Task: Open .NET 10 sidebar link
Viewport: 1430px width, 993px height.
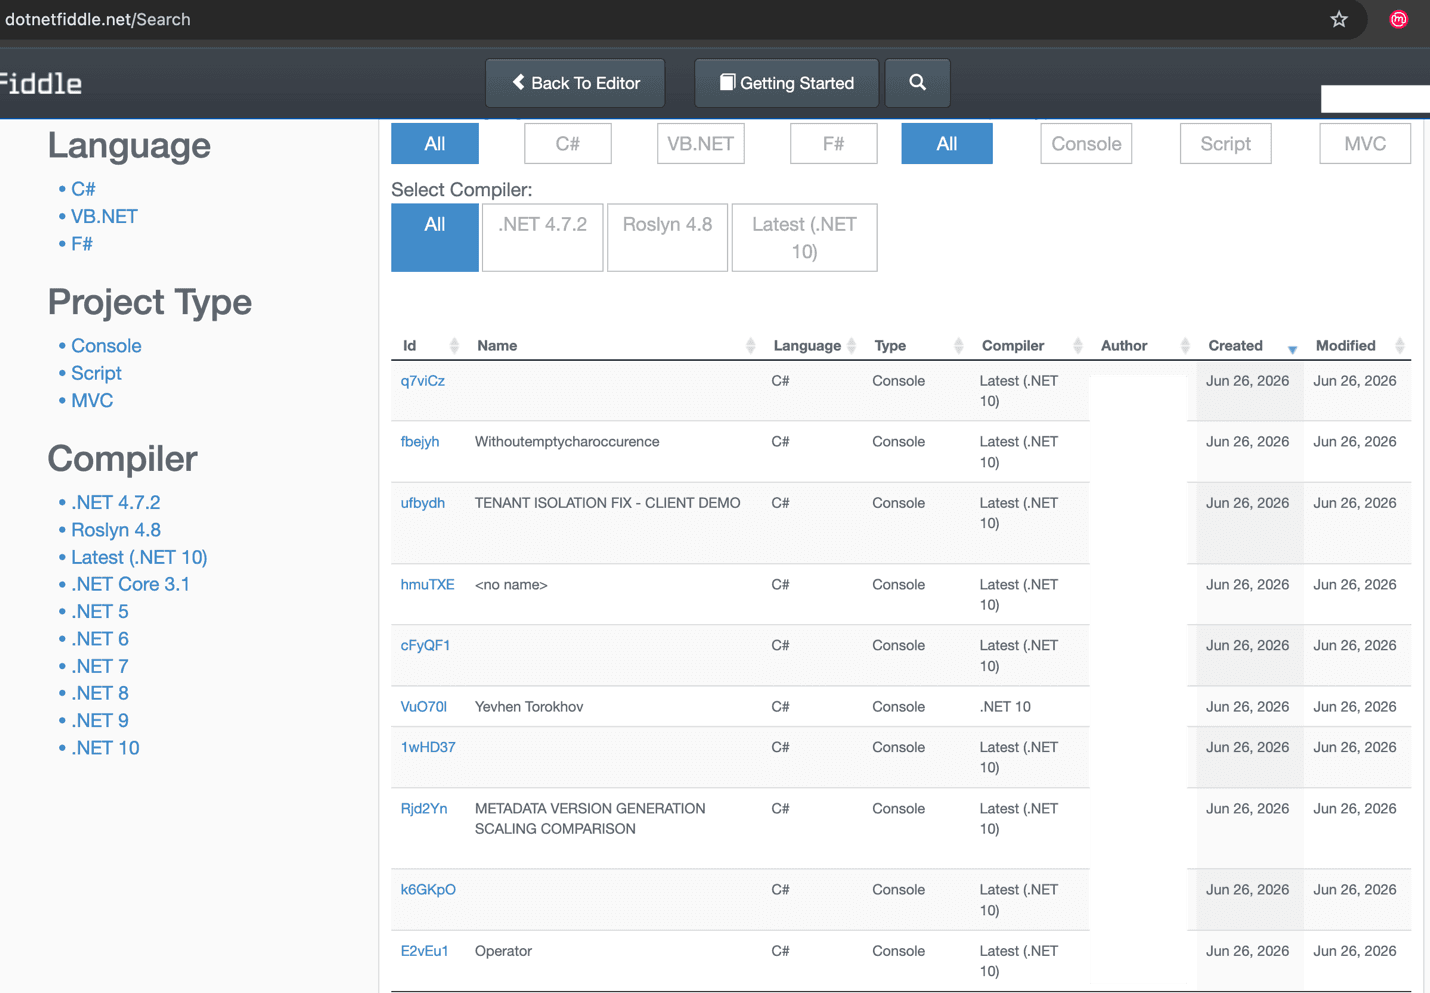Action: click(105, 748)
